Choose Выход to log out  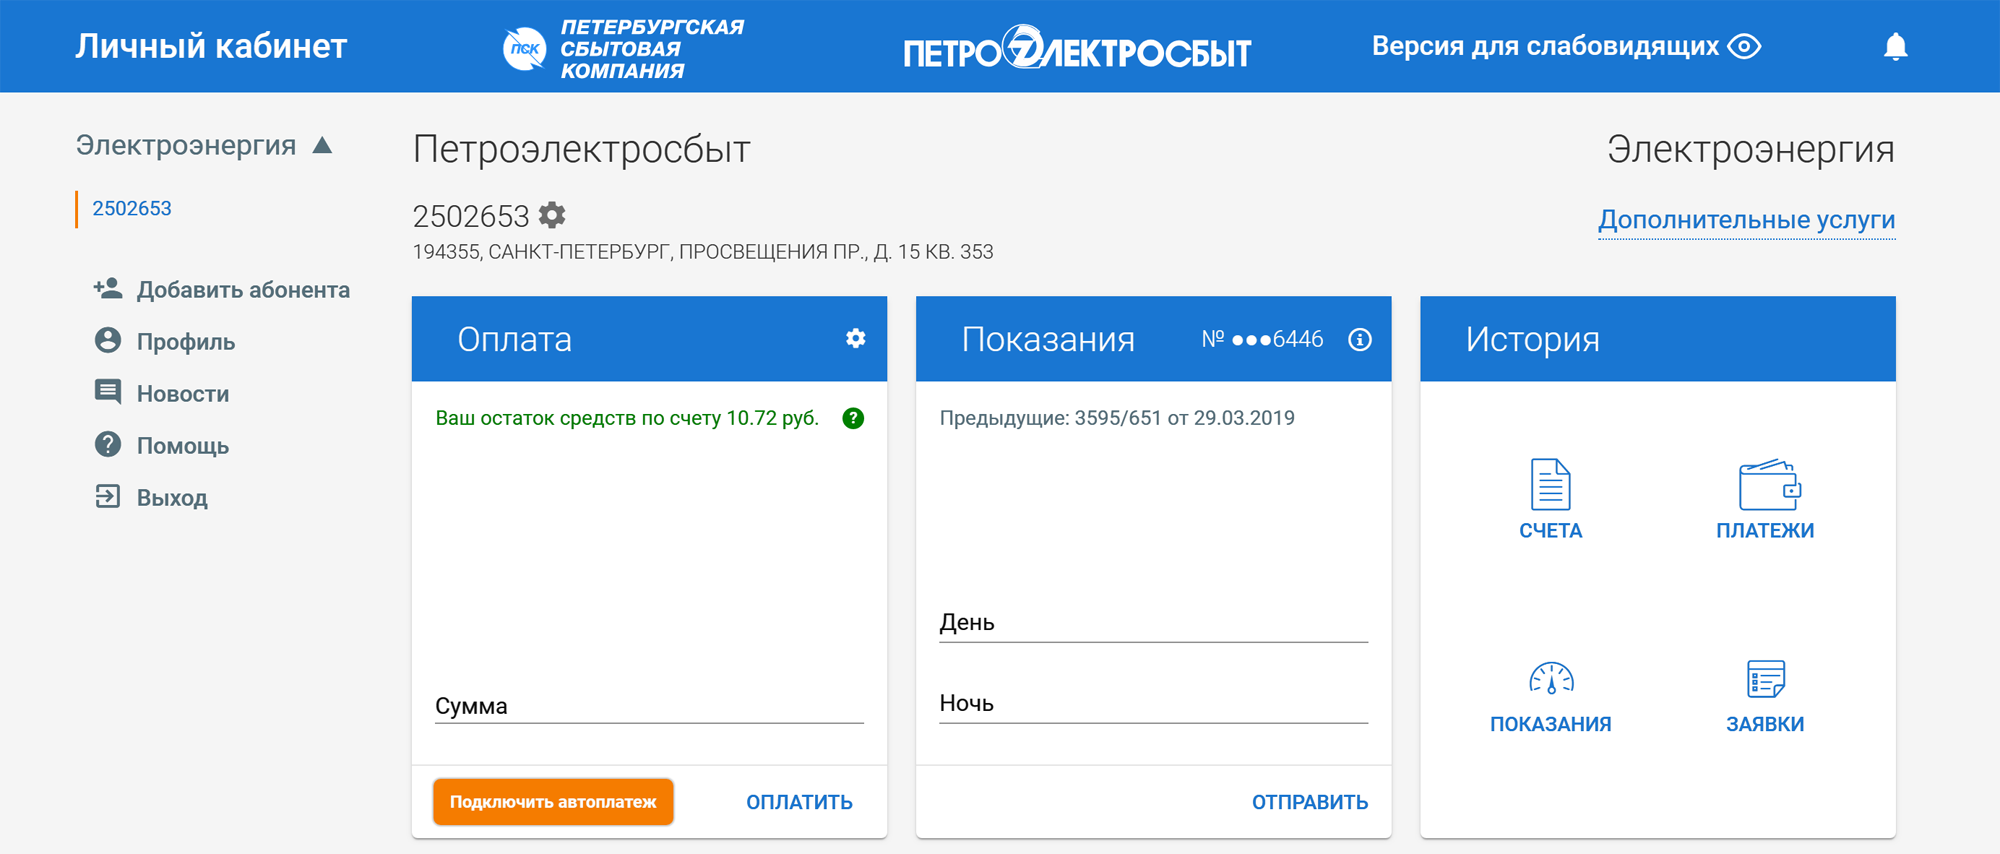tap(172, 498)
